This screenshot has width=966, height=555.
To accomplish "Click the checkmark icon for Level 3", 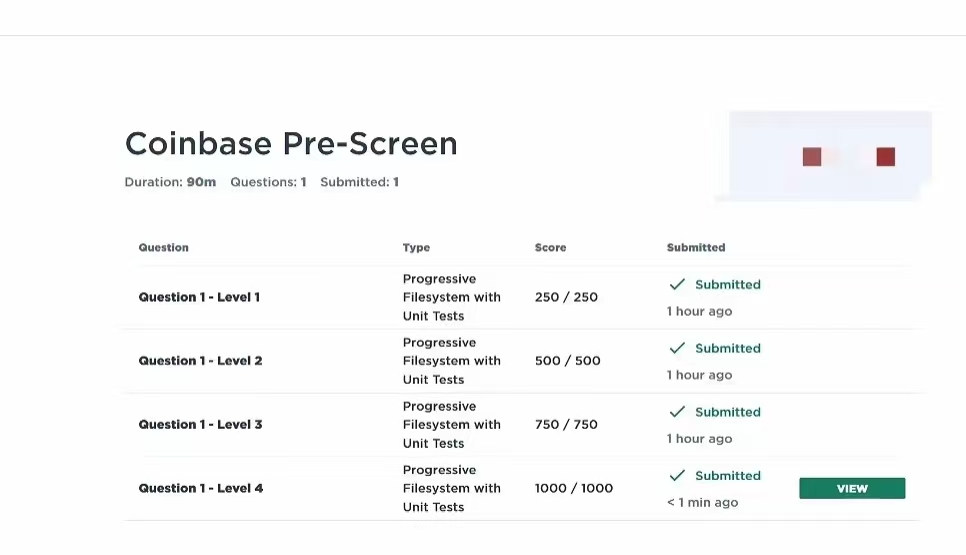I will (x=677, y=411).
